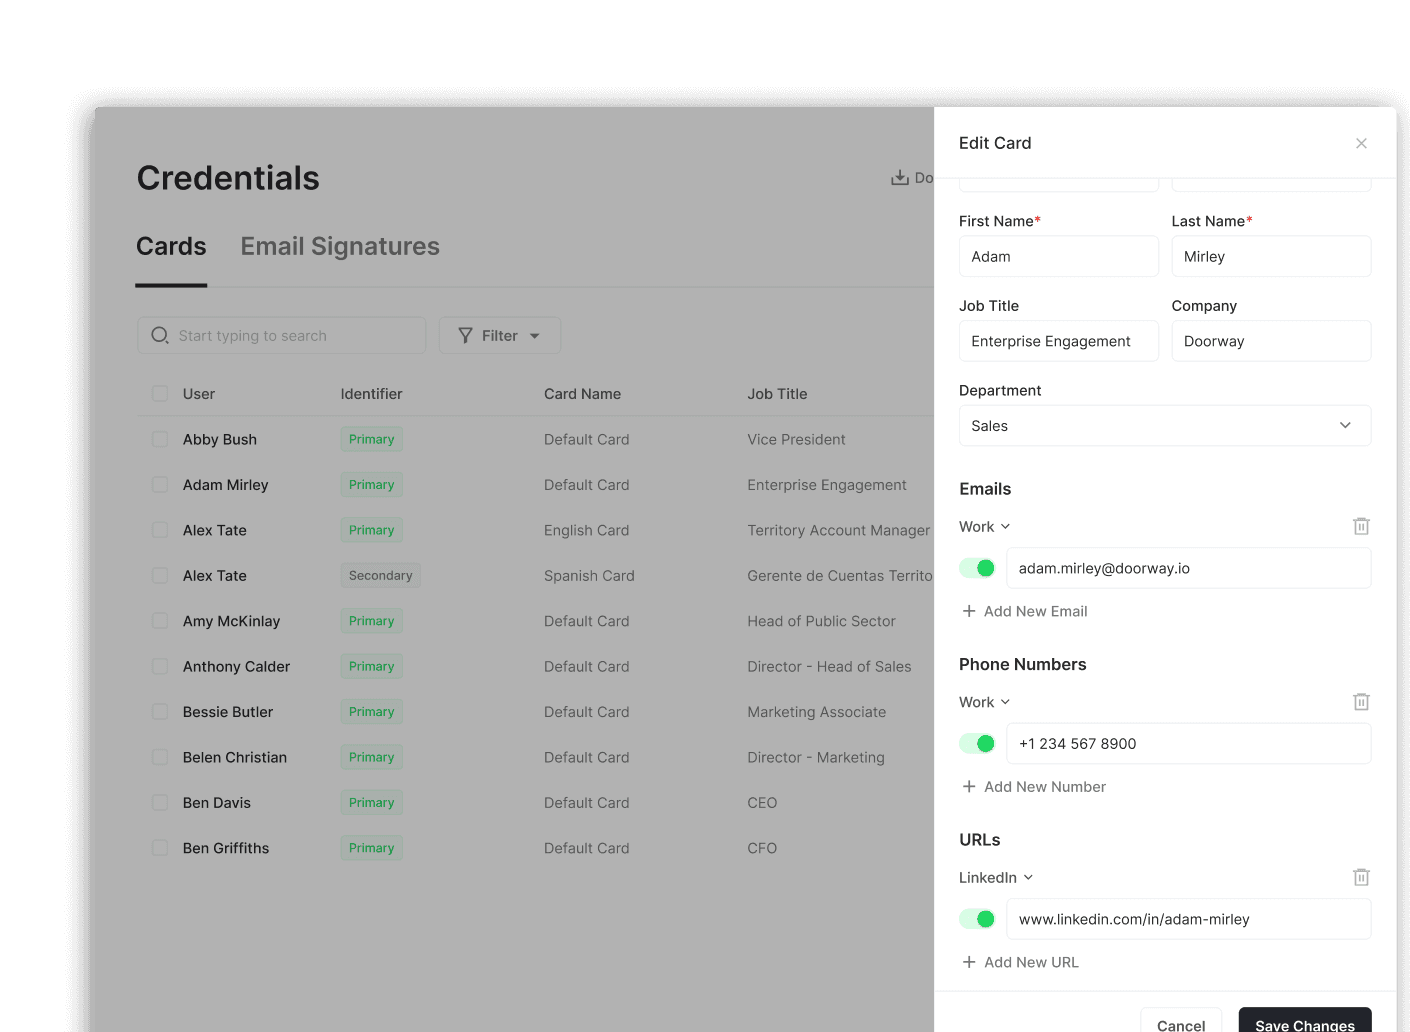Screen dimensions: 1410x1032
Task: Change the phone number type Work dropdown
Action: point(985,702)
